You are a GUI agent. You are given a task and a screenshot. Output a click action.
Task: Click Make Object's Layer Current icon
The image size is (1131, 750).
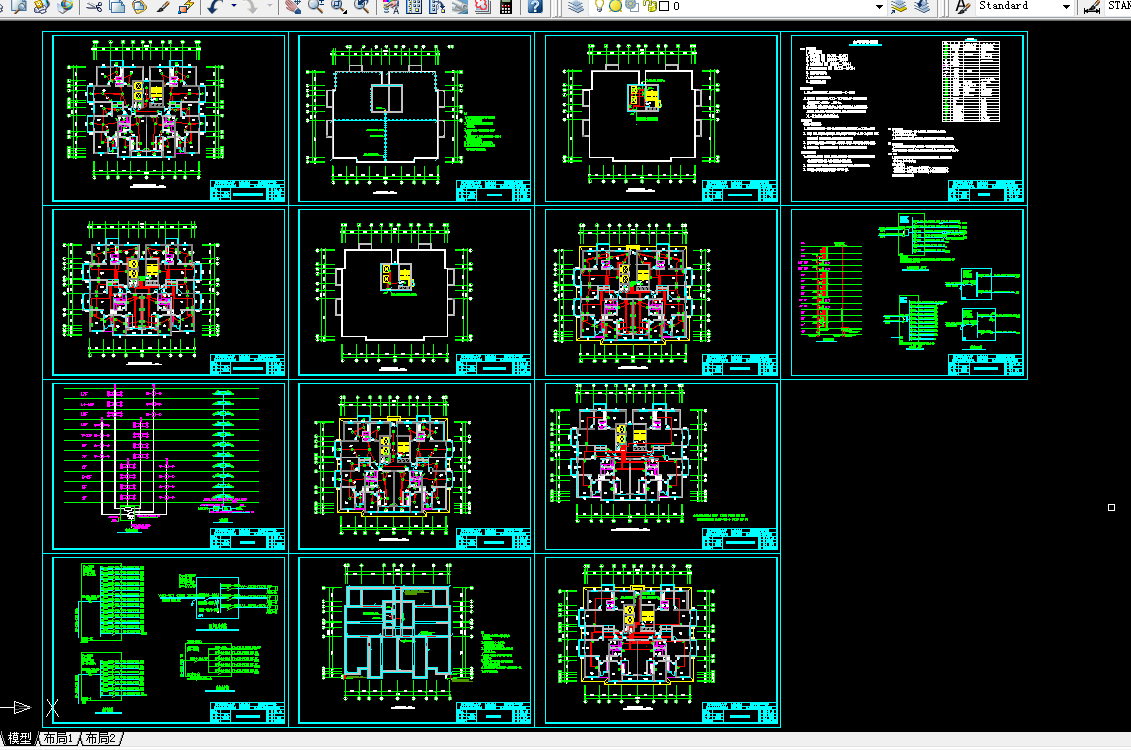898,6
